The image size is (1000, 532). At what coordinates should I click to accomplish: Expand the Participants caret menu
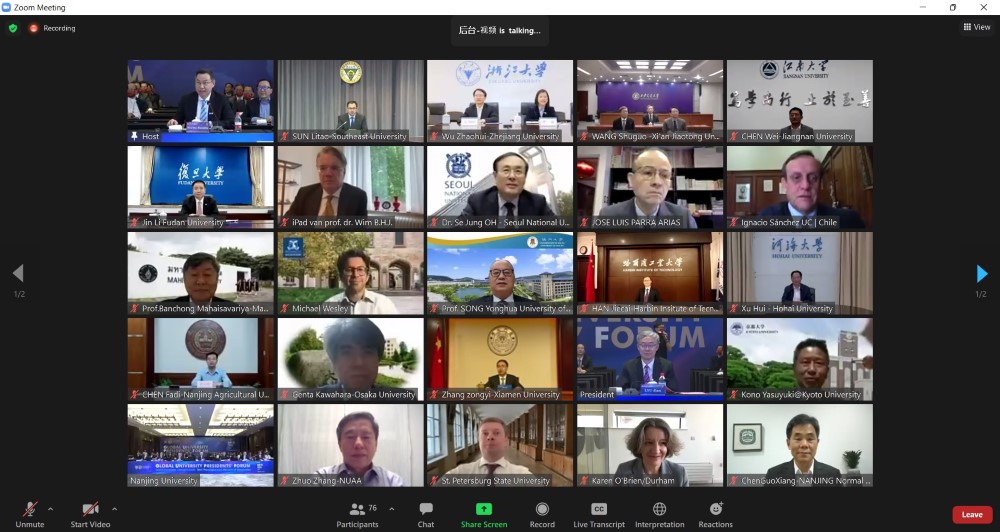click(x=391, y=508)
